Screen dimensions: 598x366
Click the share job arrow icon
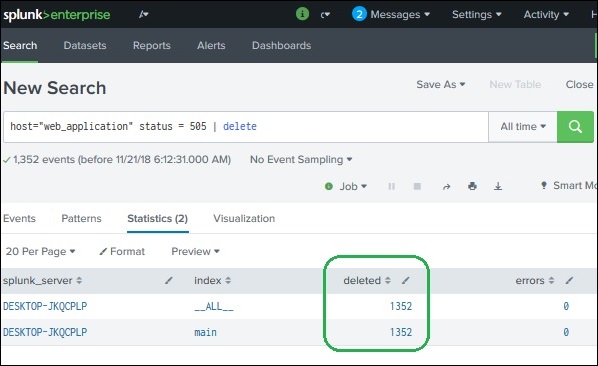tap(447, 186)
